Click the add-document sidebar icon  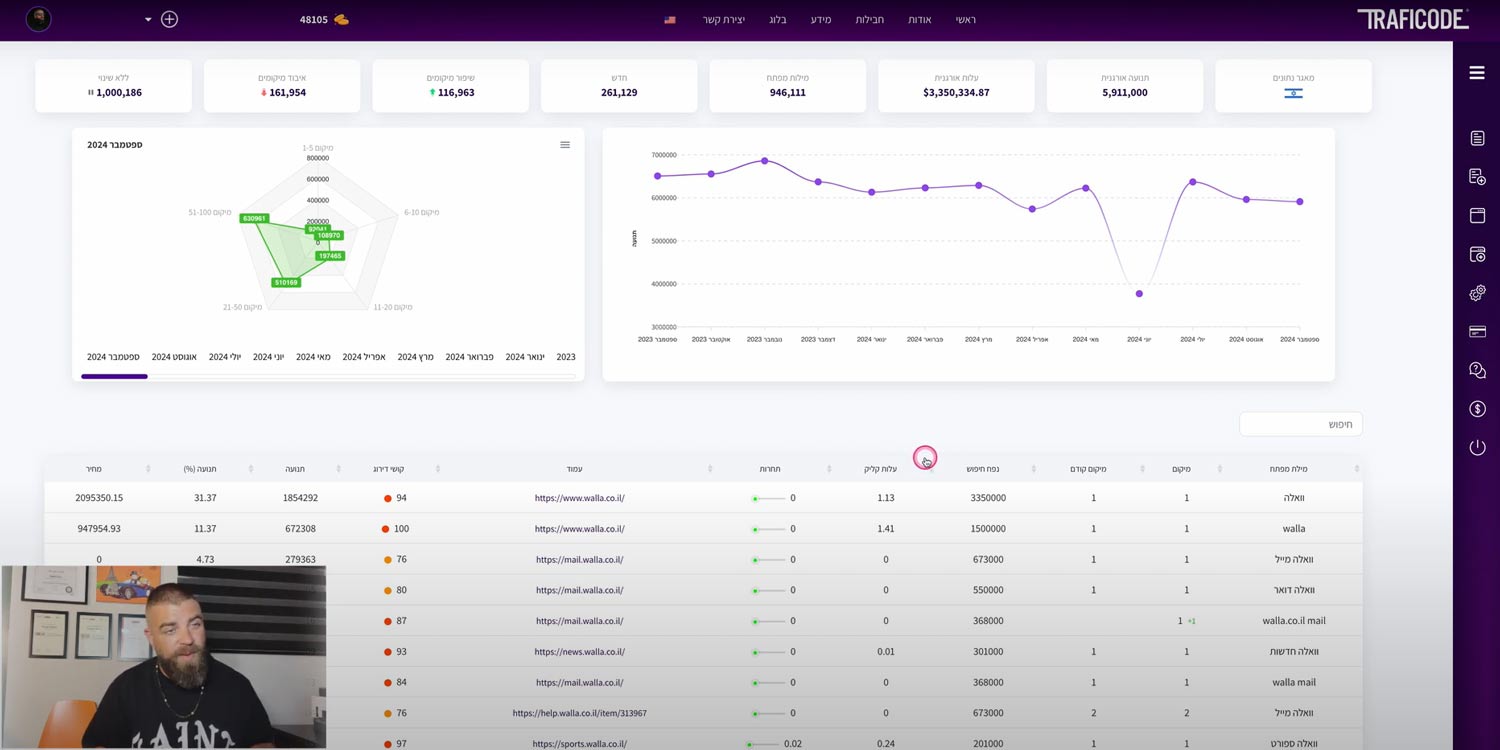pos(1477,177)
